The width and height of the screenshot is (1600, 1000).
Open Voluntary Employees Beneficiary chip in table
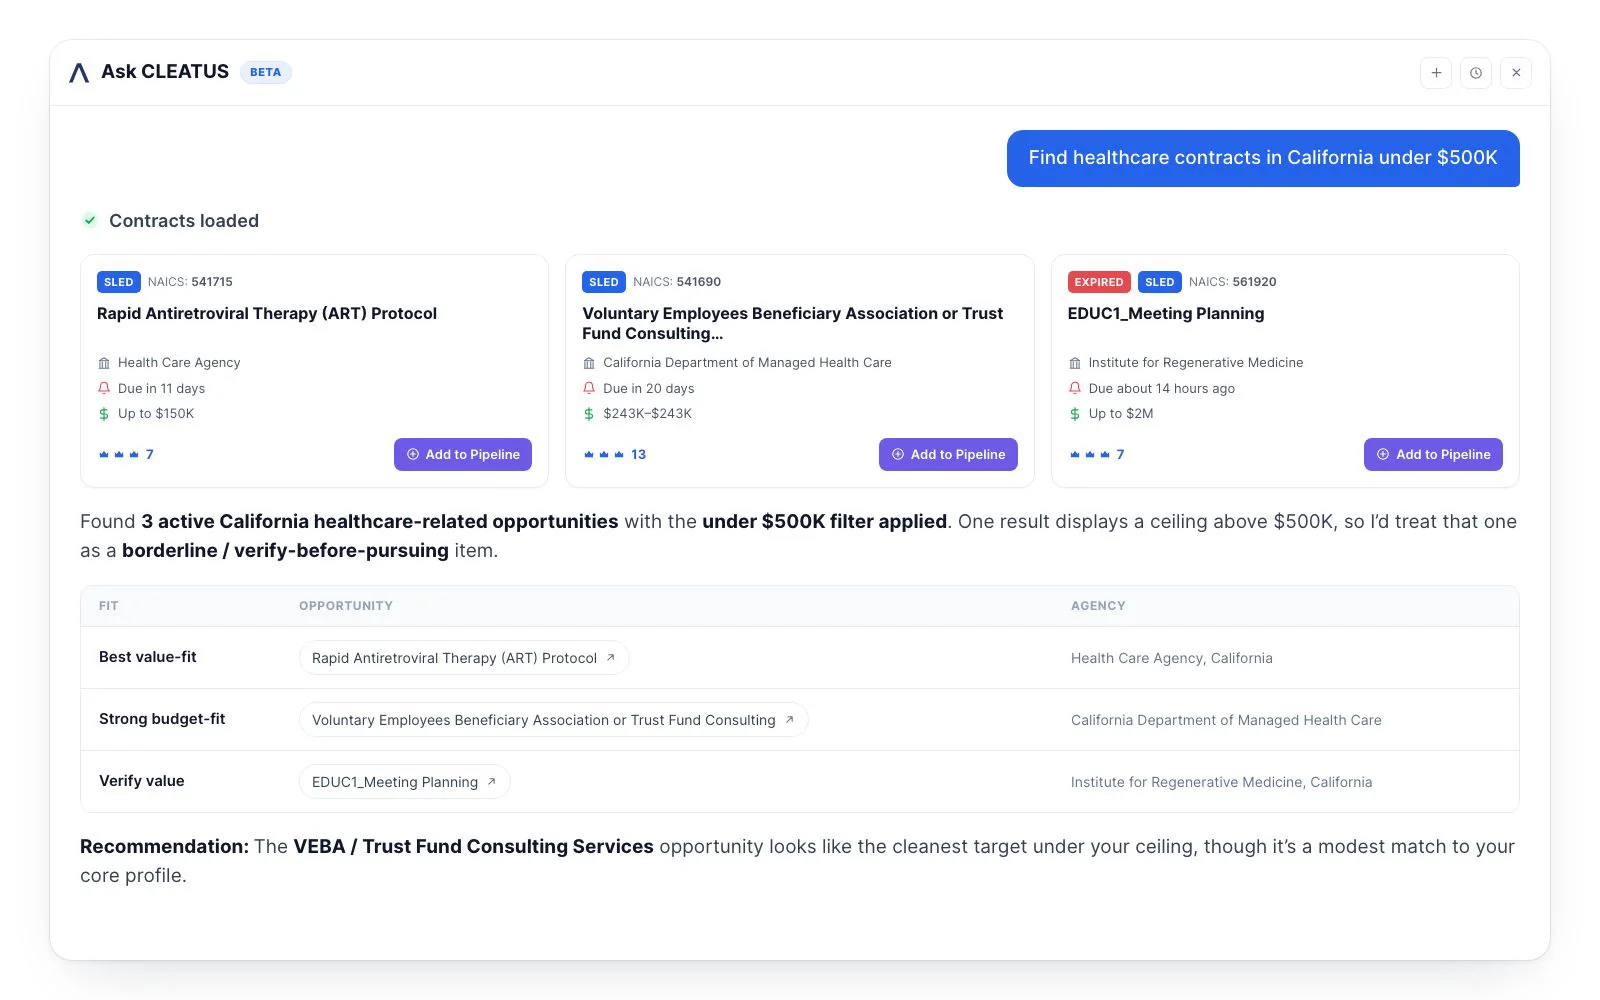[553, 720]
